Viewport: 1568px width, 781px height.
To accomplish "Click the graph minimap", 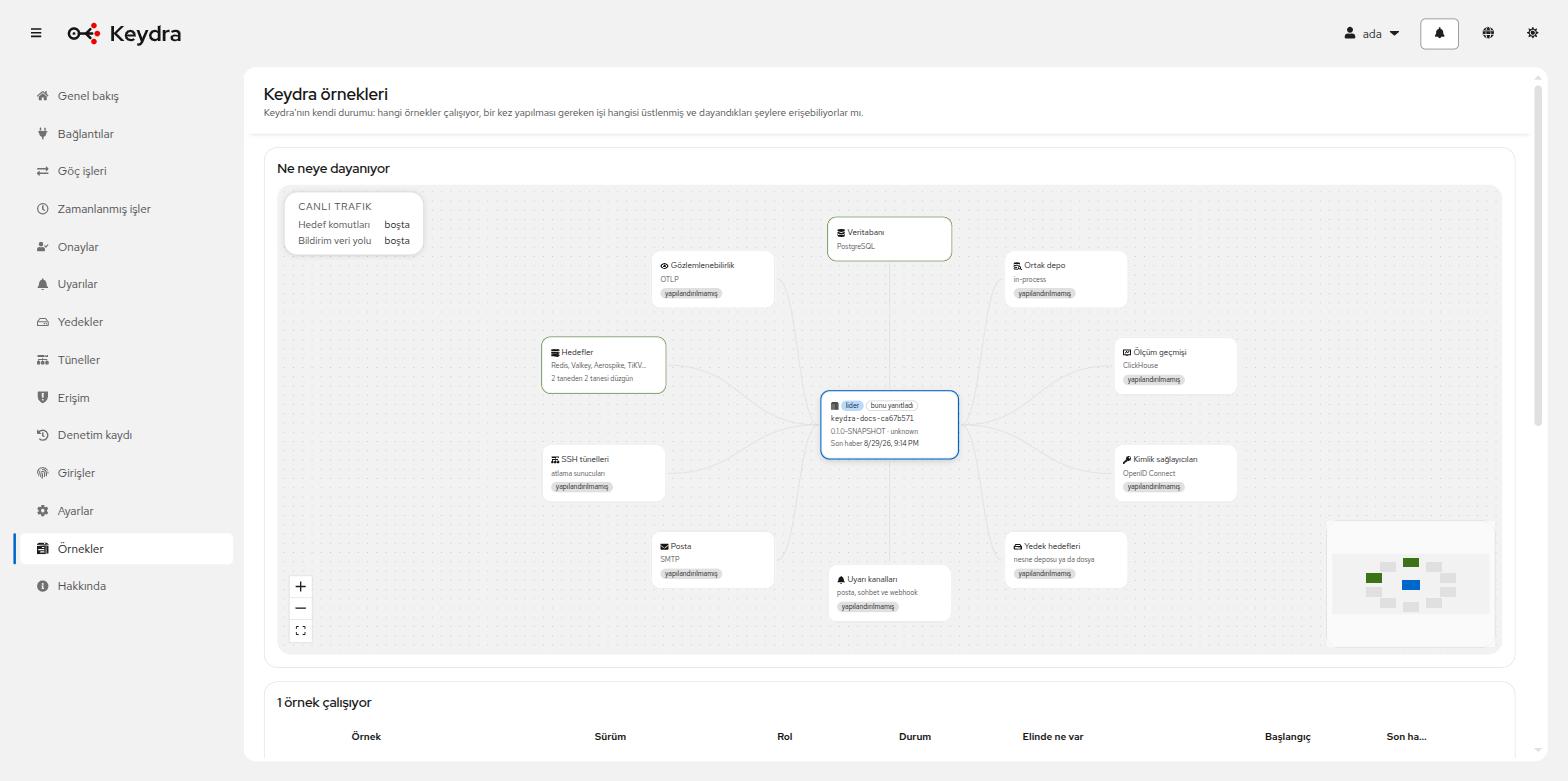I will pyautogui.click(x=1410, y=584).
